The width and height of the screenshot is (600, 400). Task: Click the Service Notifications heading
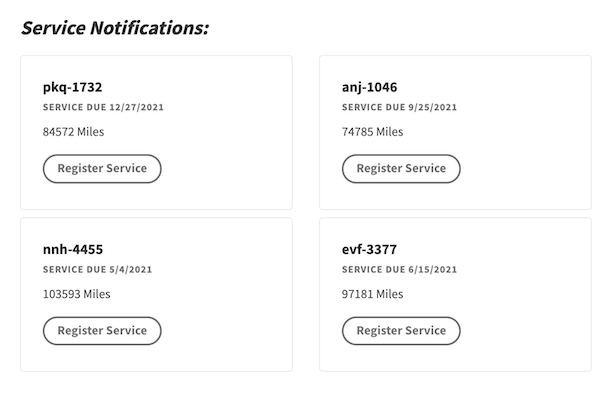(115, 27)
